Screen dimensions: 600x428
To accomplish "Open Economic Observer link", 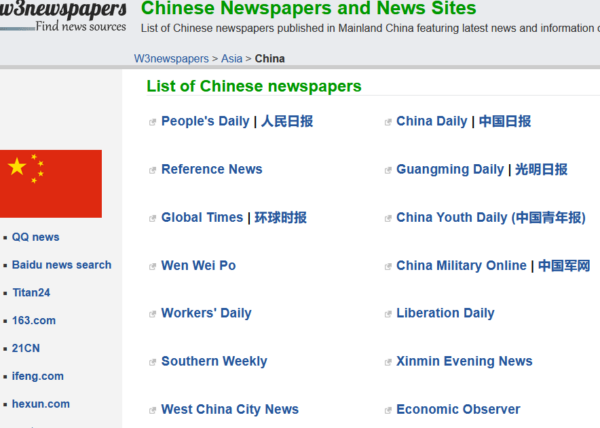I will pyautogui.click(x=458, y=409).
